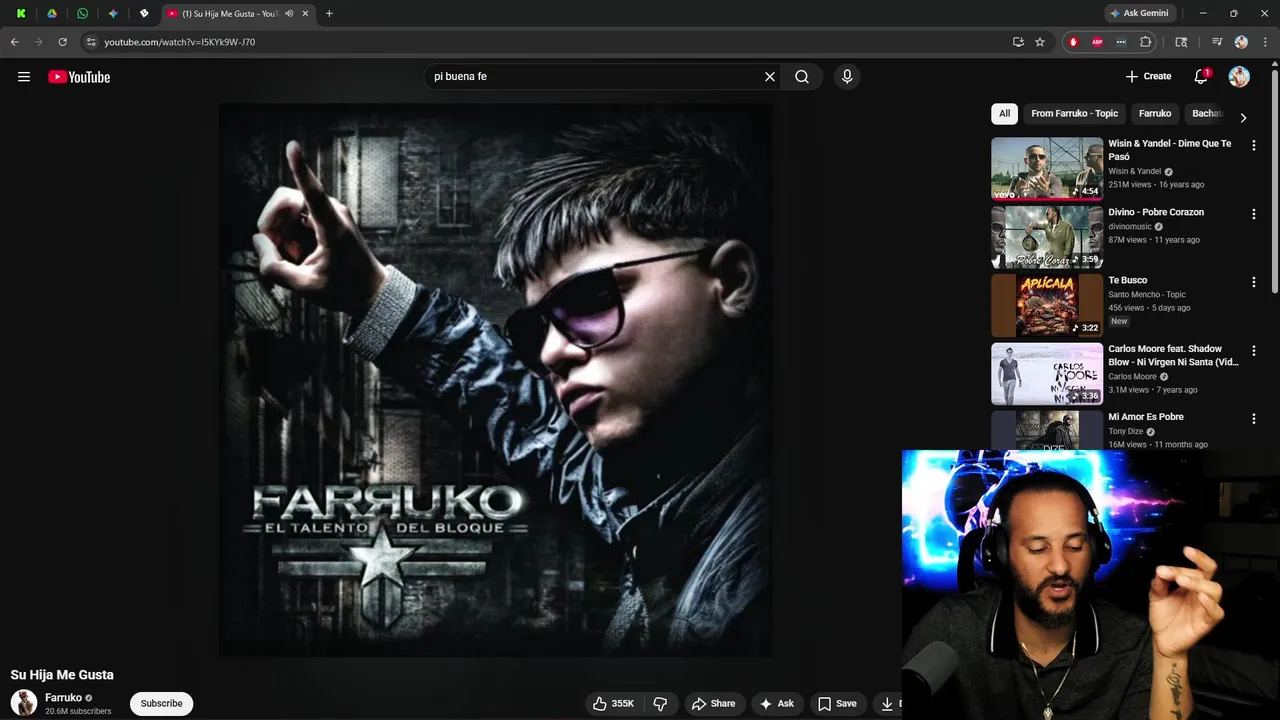1280x720 pixels.
Task: Open a new browser tab
Action: [x=329, y=14]
